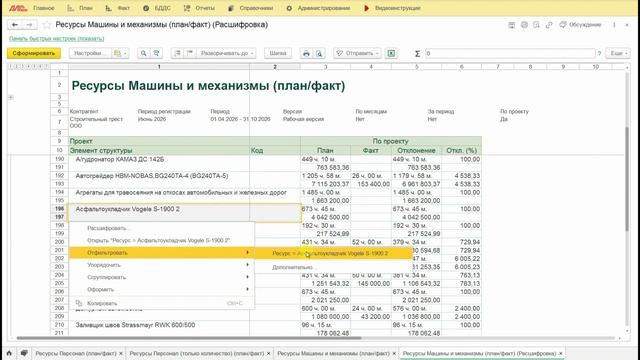The height and width of the screenshot is (360, 640).
Task: Expand the Упорядочить submenu
Action: pos(162,265)
